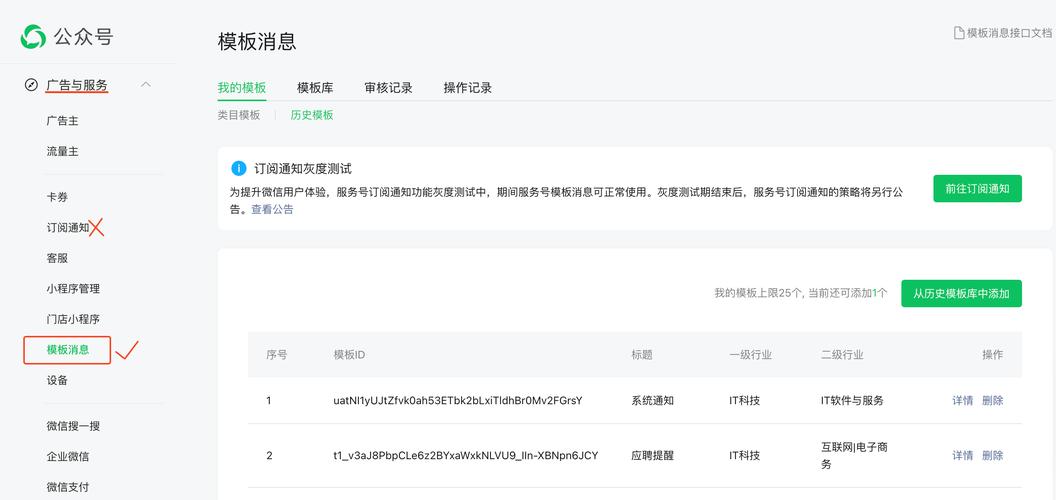1056x500 pixels.
Task: Click the 一级行业 column header
Action: [x=750, y=354]
